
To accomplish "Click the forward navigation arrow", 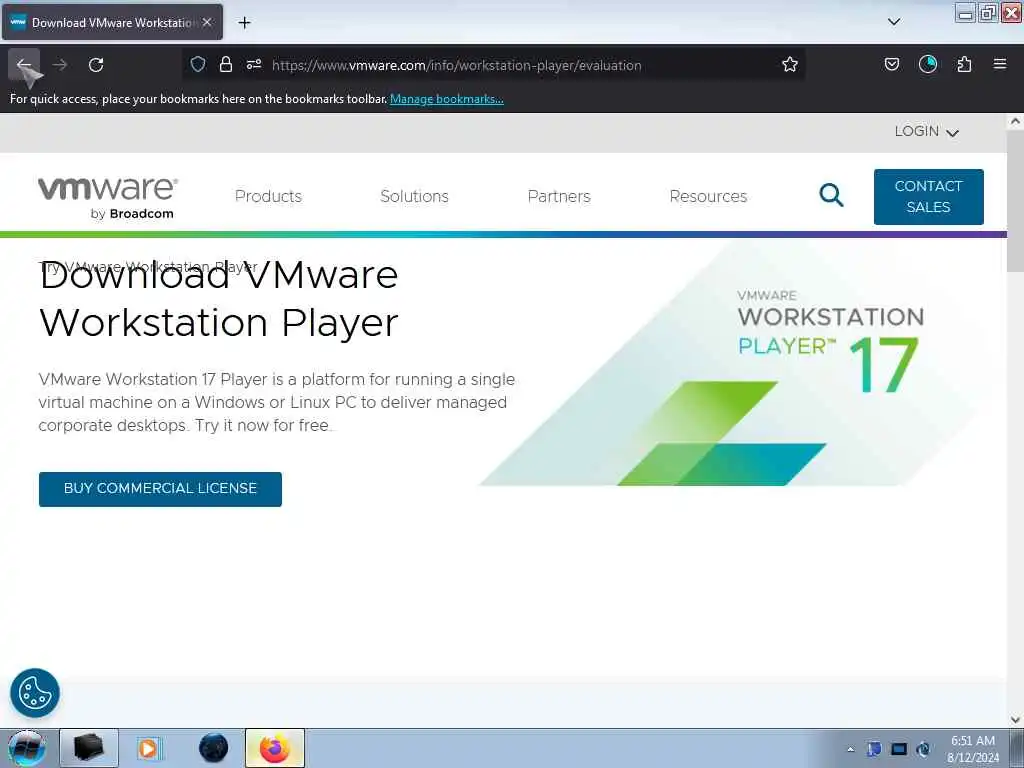I will pos(60,65).
